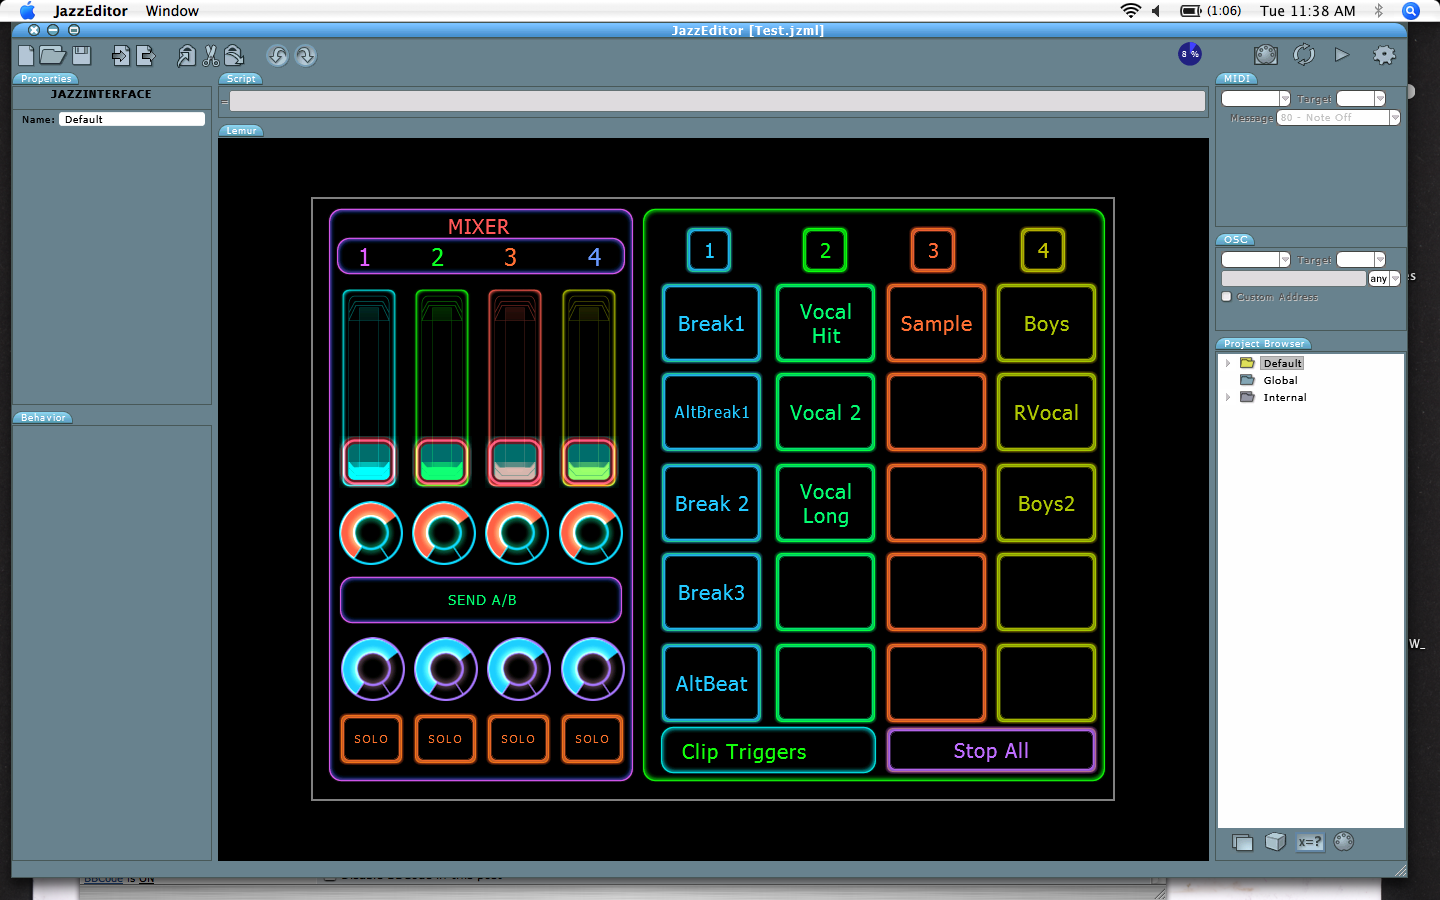Enable the Custom Address checkbox
The width and height of the screenshot is (1440, 900).
click(x=1227, y=297)
